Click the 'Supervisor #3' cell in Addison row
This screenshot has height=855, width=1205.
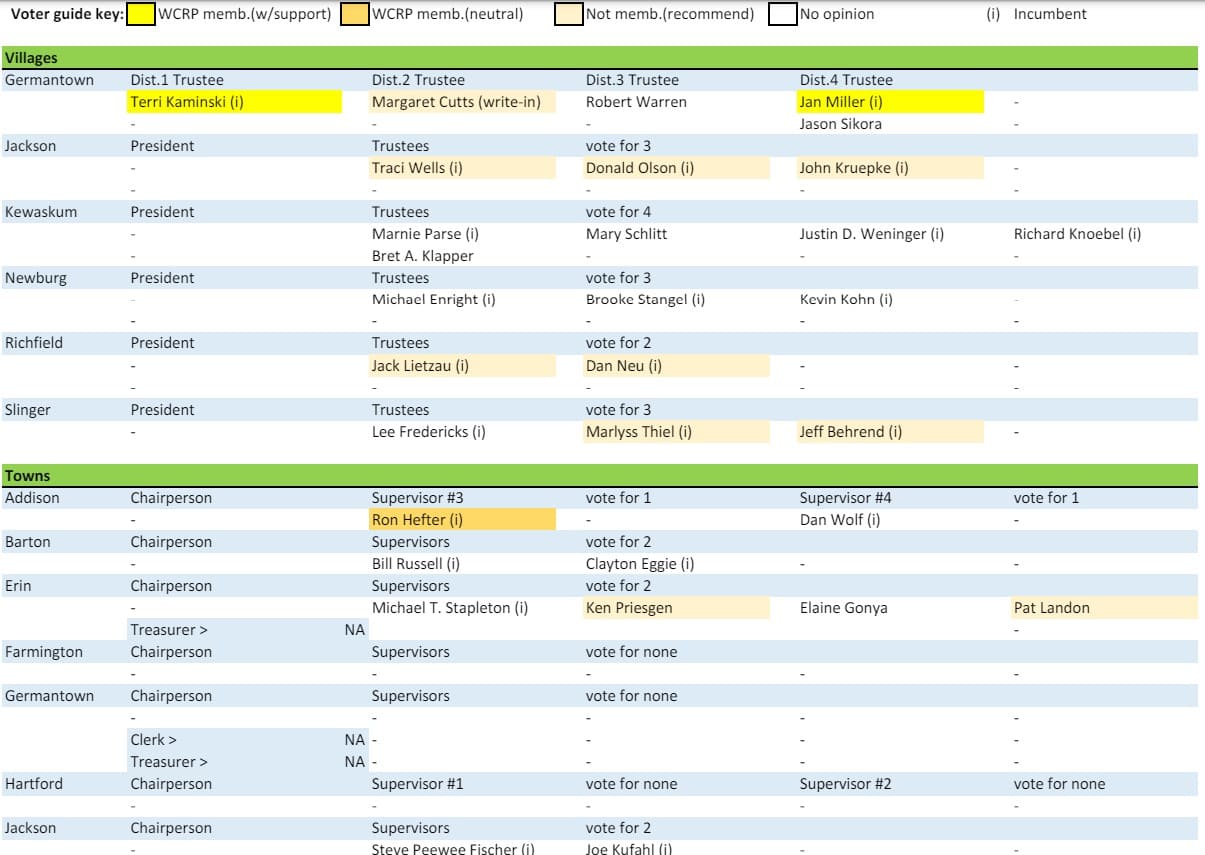417,498
